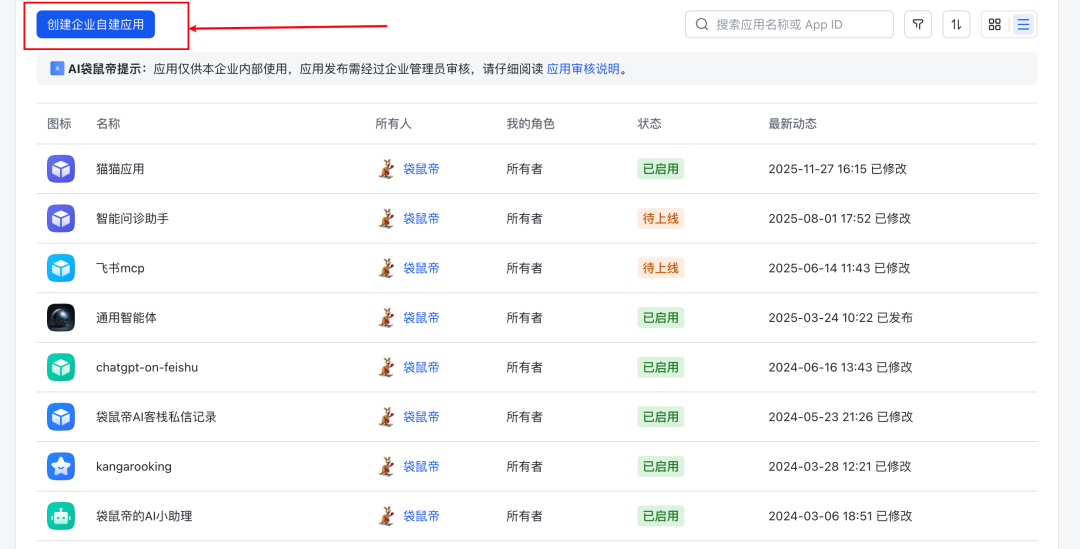Switch to grid view layout
Viewport: 1080px width, 549px height.
pyautogui.click(x=994, y=24)
